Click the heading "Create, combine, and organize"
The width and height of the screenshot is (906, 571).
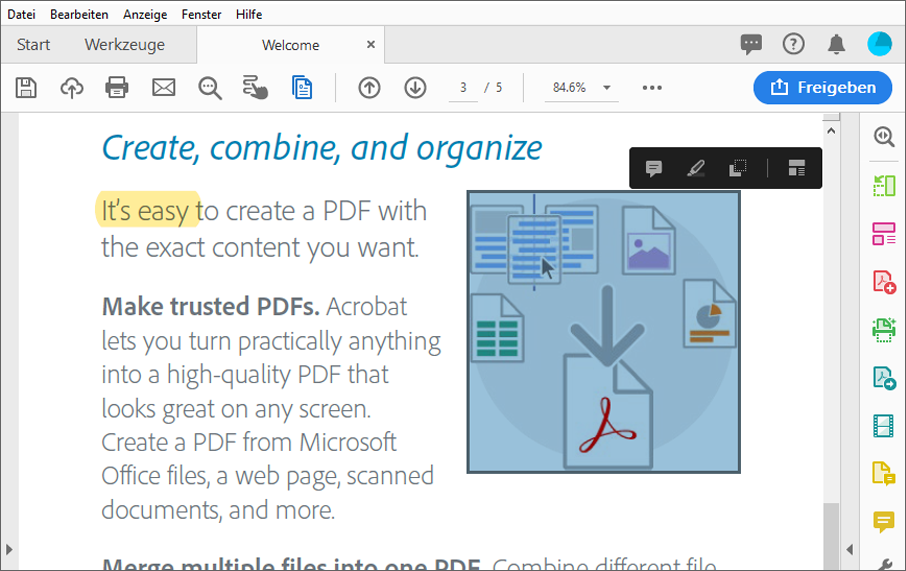pyautogui.click(x=322, y=147)
